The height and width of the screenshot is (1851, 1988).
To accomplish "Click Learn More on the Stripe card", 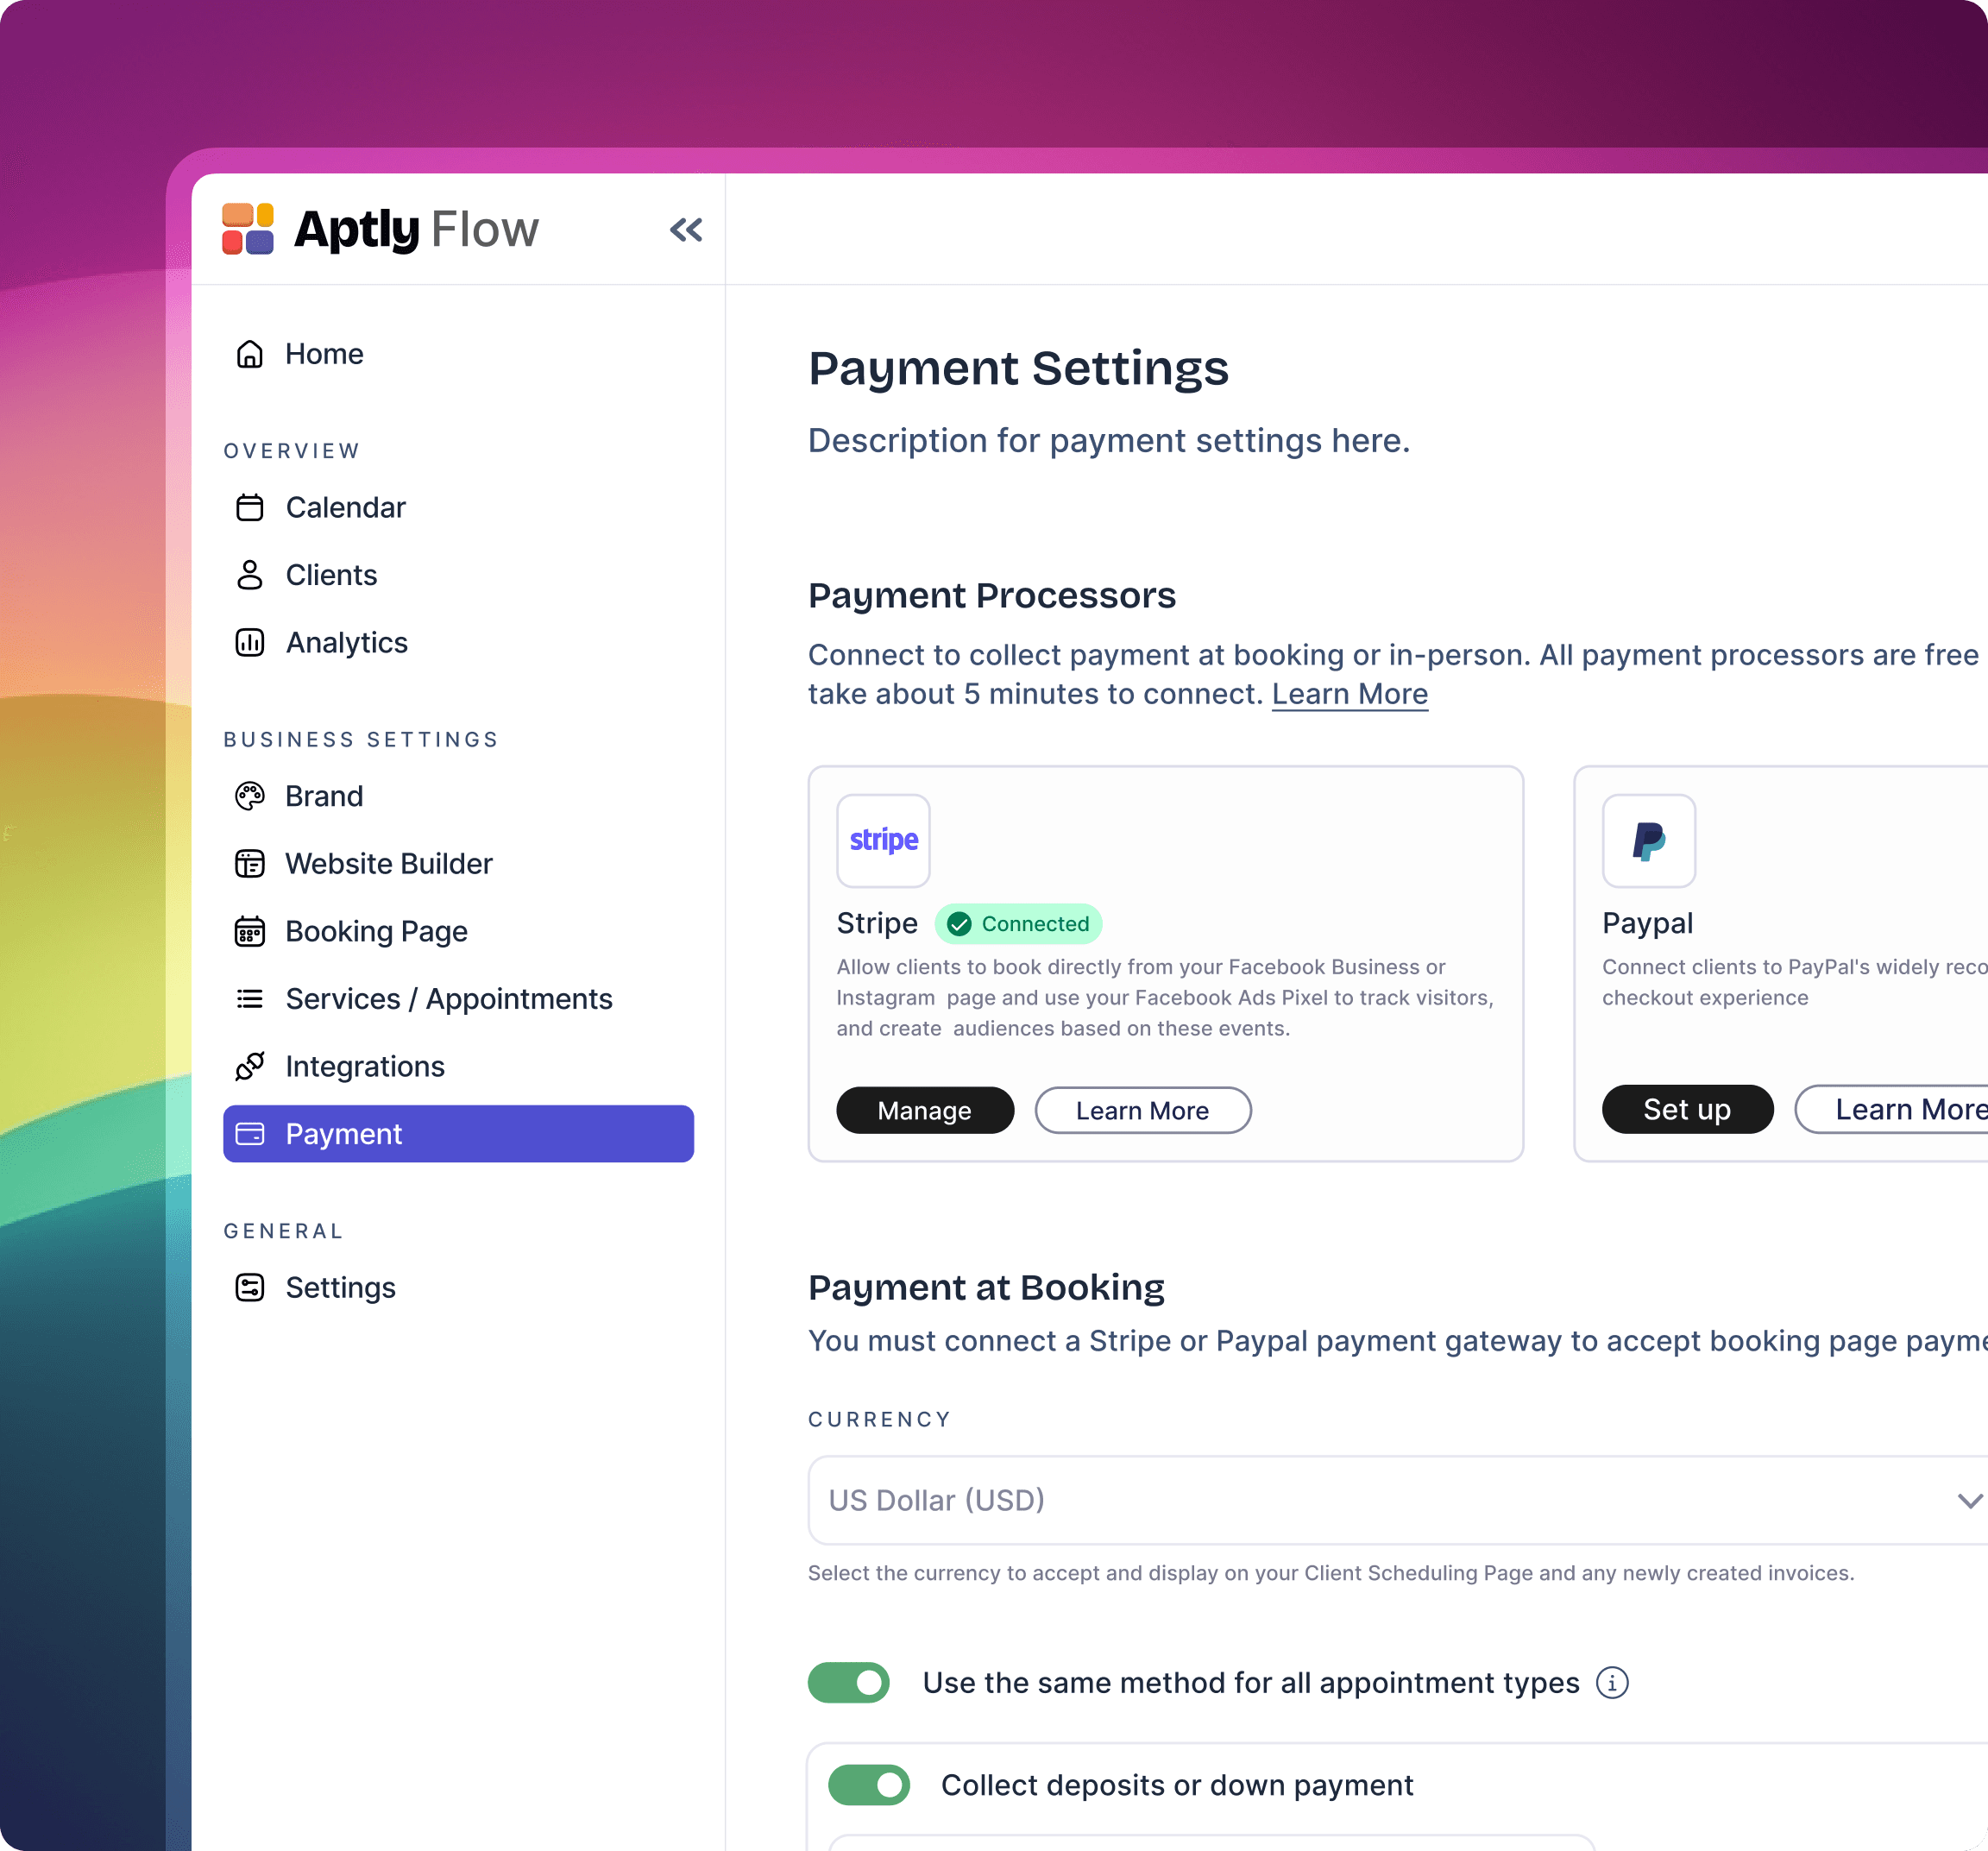I will [1142, 1110].
